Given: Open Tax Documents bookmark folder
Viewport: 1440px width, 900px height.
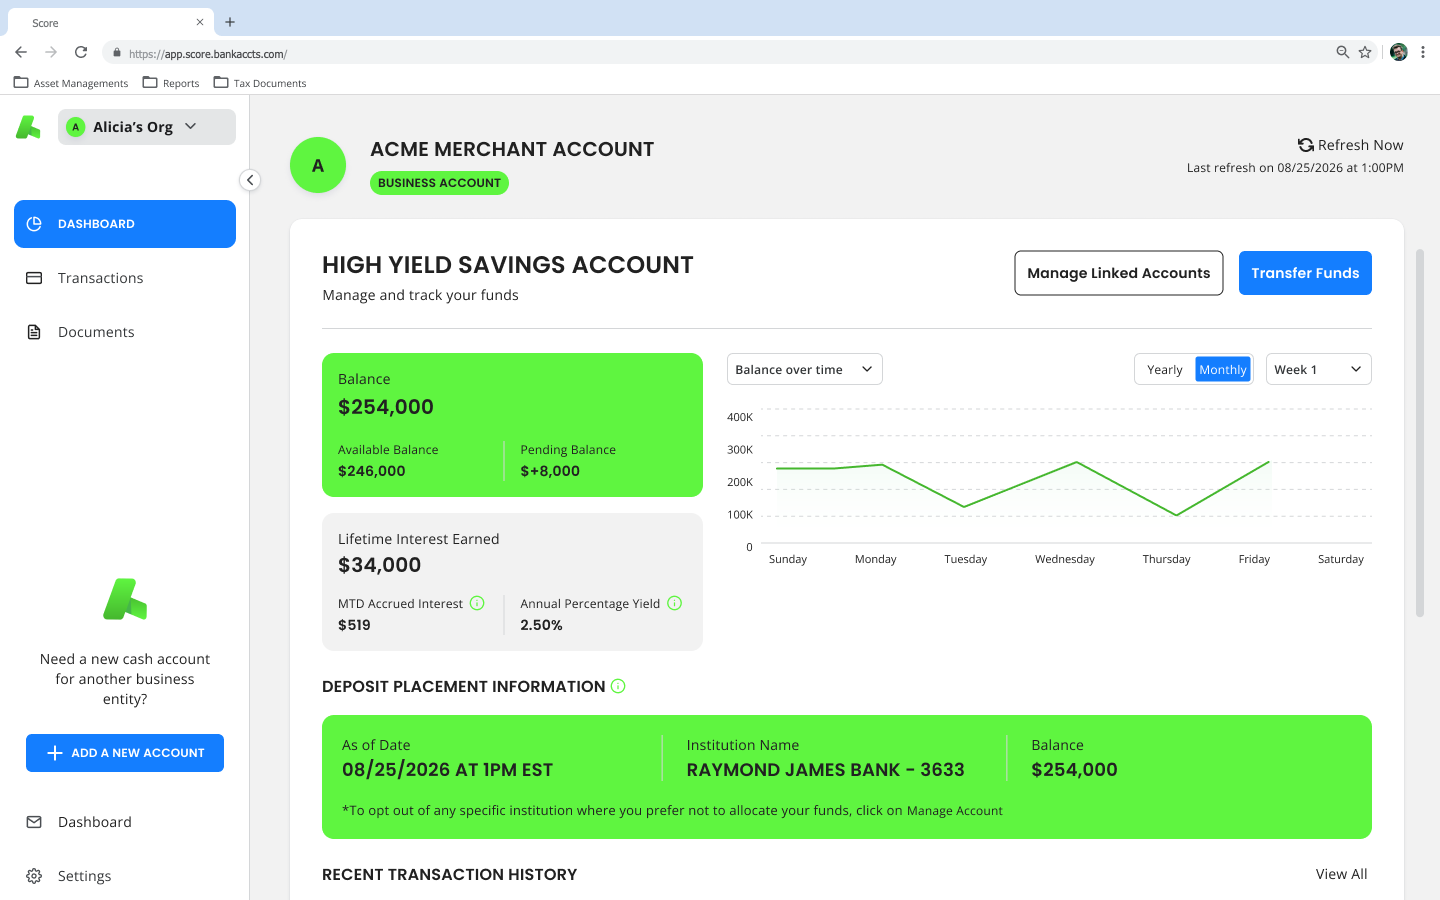Looking at the screenshot, I should 260,83.
